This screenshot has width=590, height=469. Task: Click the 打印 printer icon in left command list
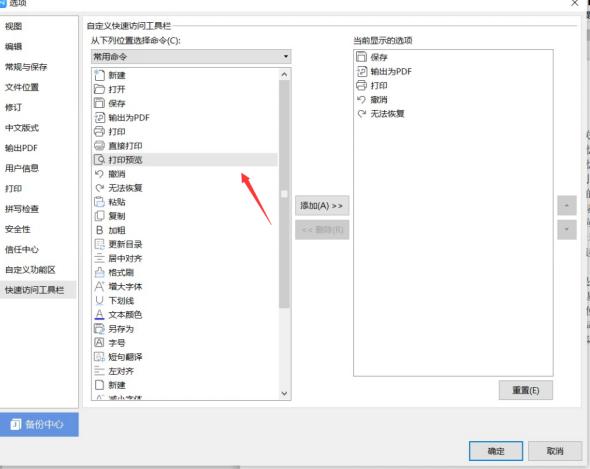tap(99, 131)
